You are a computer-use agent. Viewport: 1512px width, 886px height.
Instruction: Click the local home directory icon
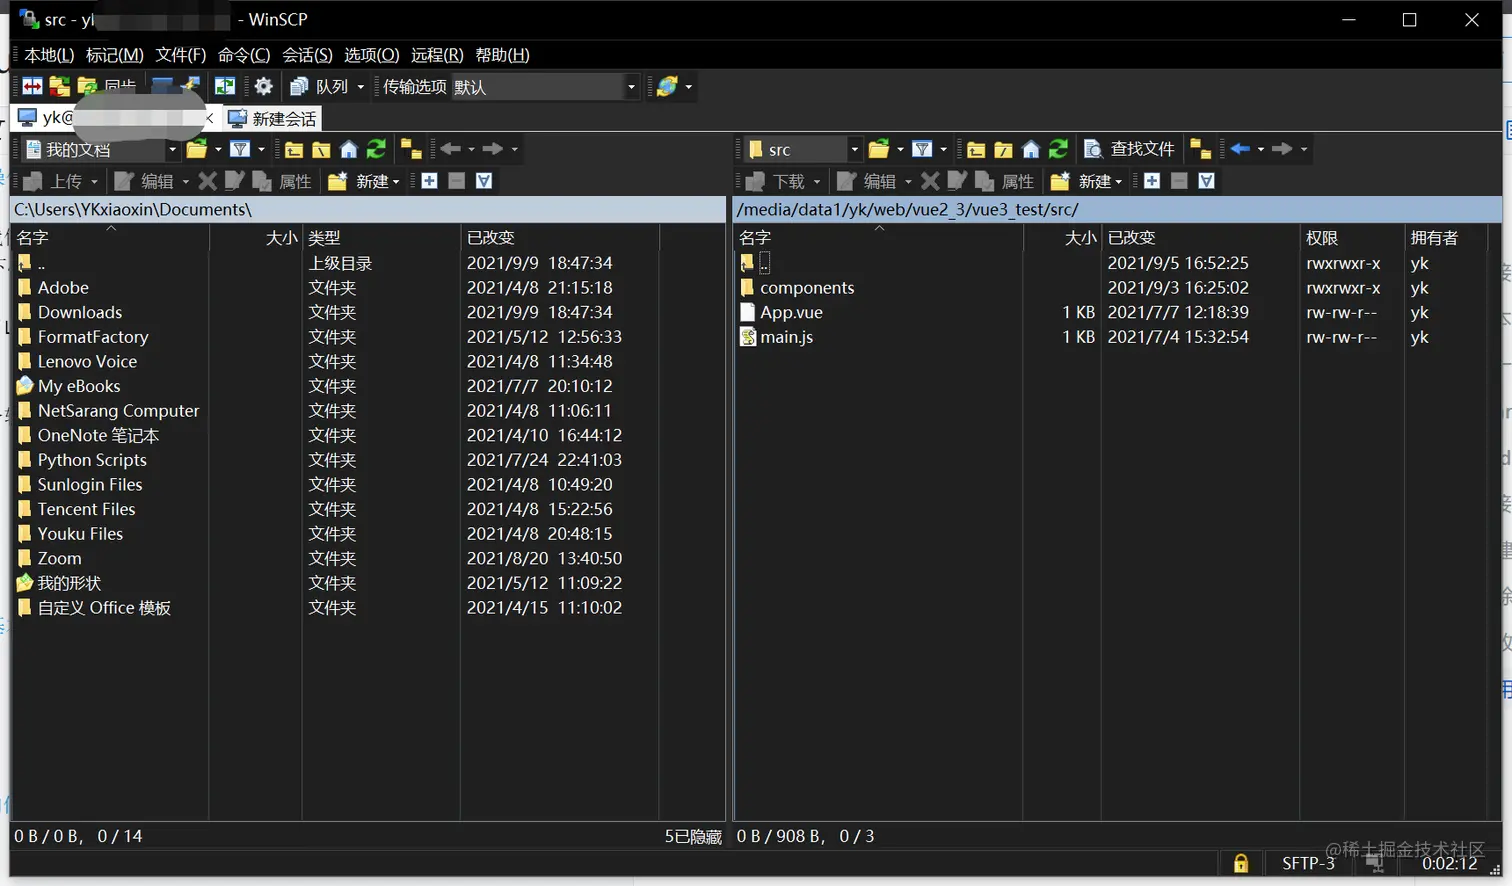(348, 149)
